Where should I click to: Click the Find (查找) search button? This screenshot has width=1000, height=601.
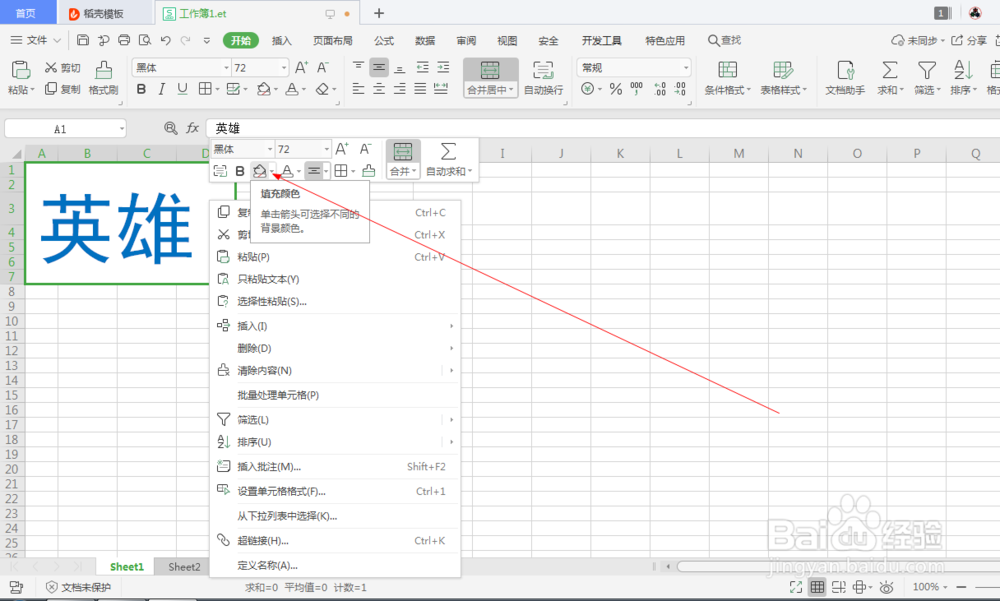(724, 40)
